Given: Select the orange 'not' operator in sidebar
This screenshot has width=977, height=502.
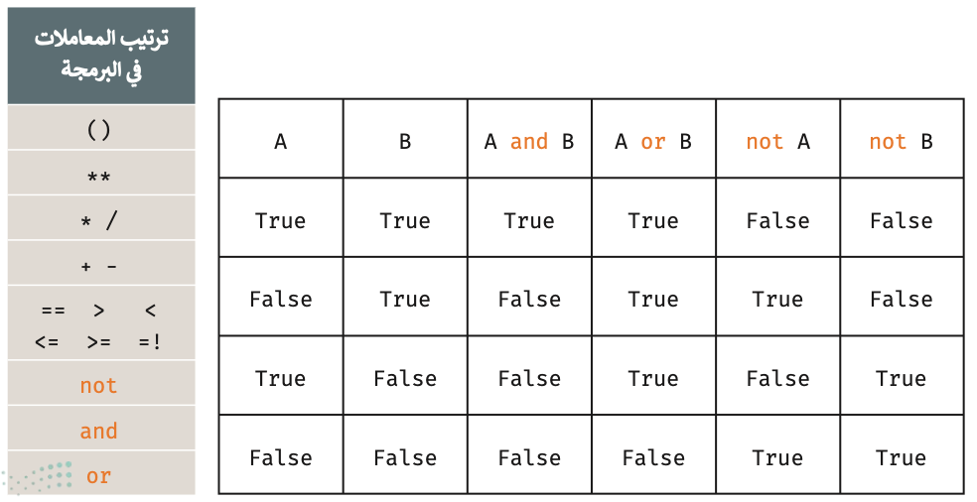Looking at the screenshot, I should tap(98, 386).
